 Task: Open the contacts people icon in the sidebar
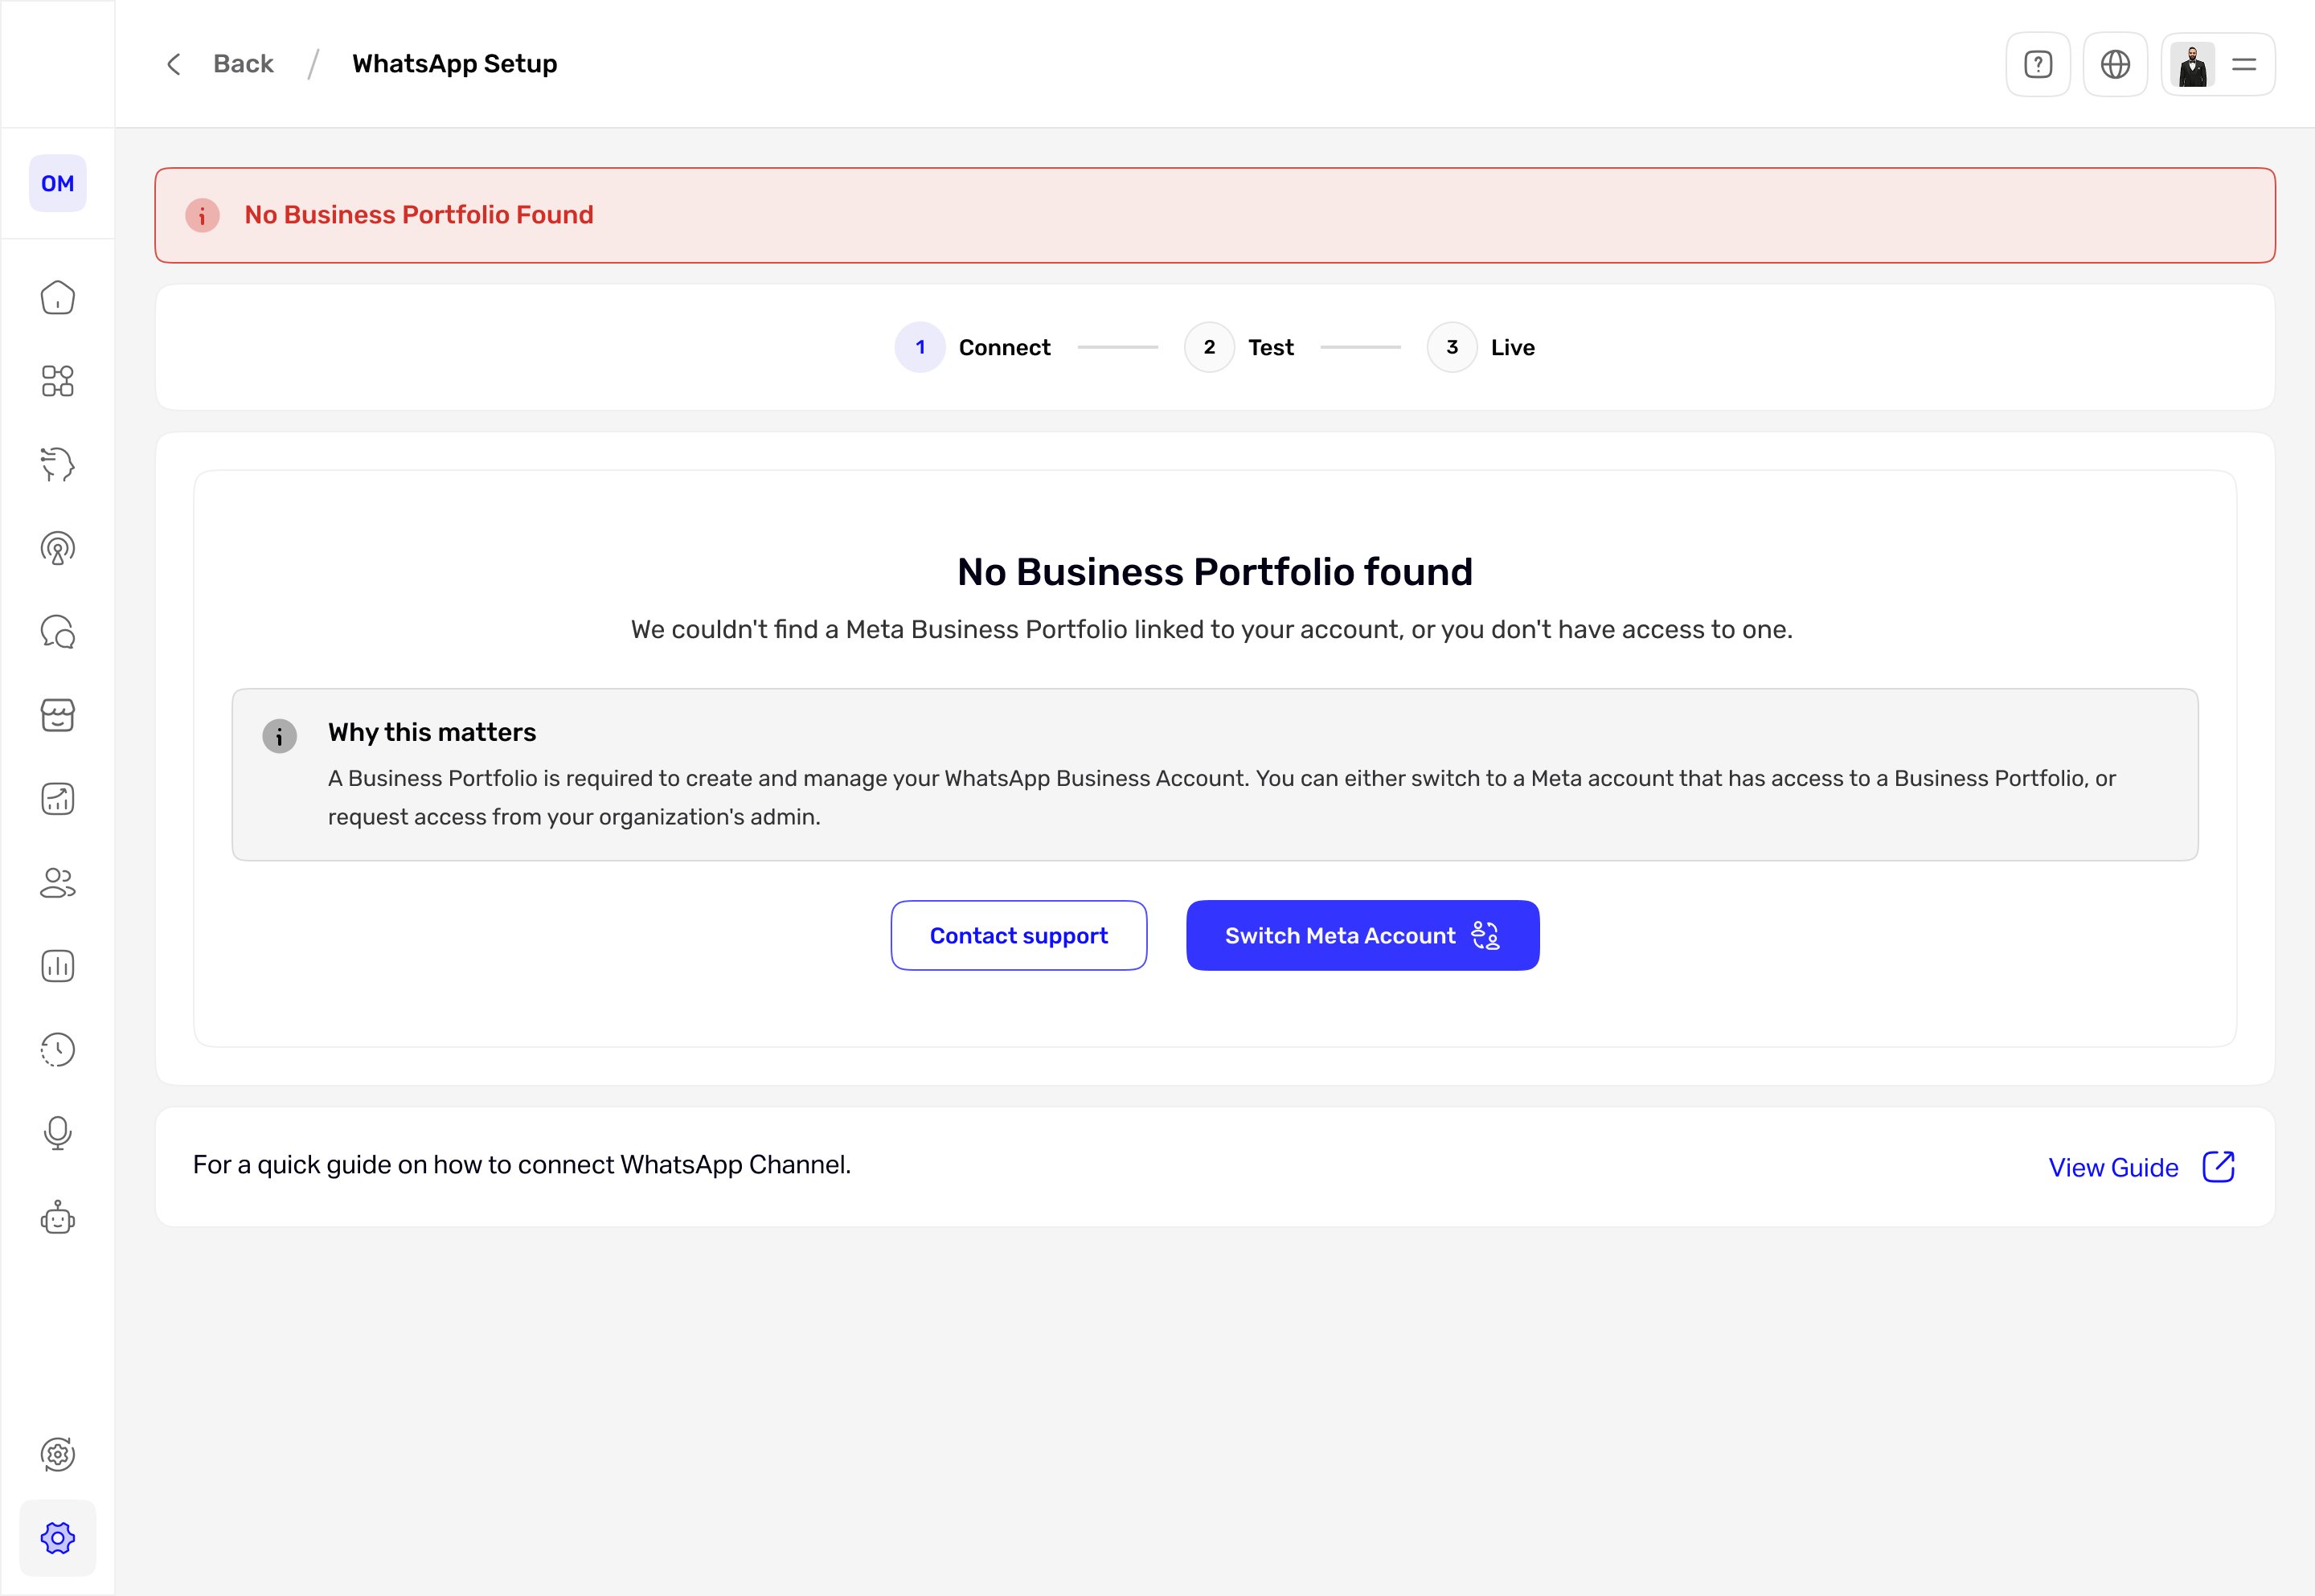pos(57,883)
